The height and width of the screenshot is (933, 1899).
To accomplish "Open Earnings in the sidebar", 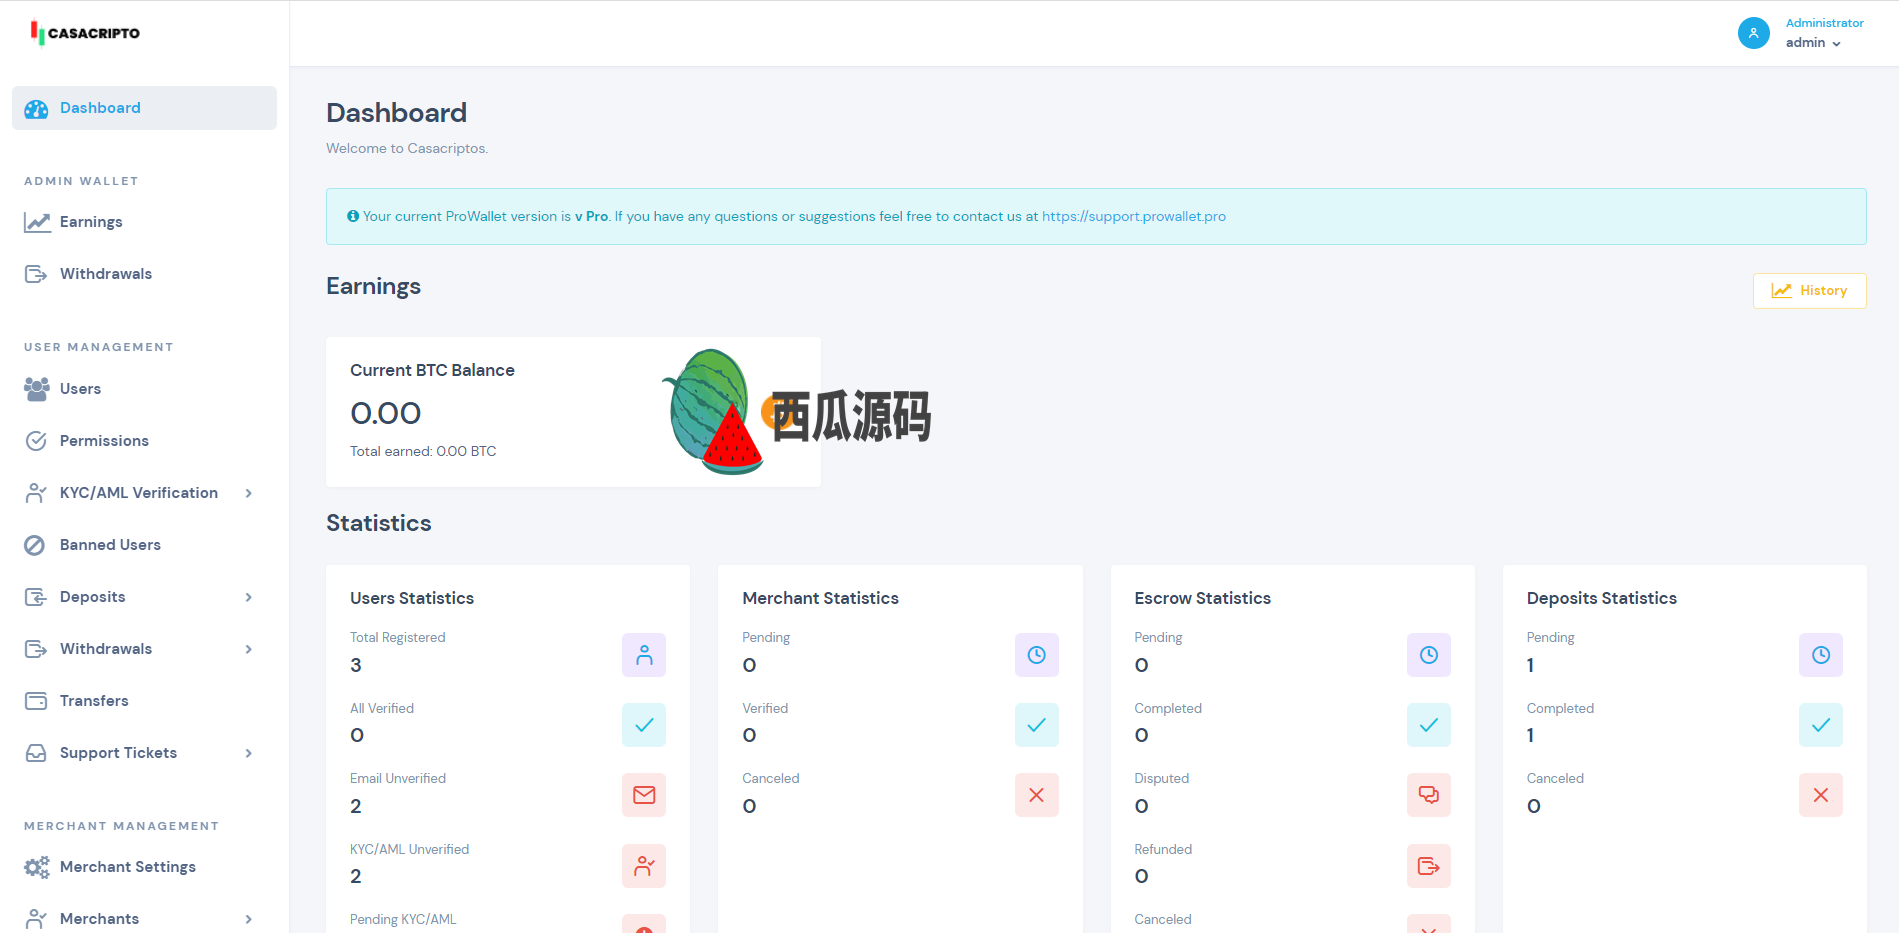I will 91,222.
